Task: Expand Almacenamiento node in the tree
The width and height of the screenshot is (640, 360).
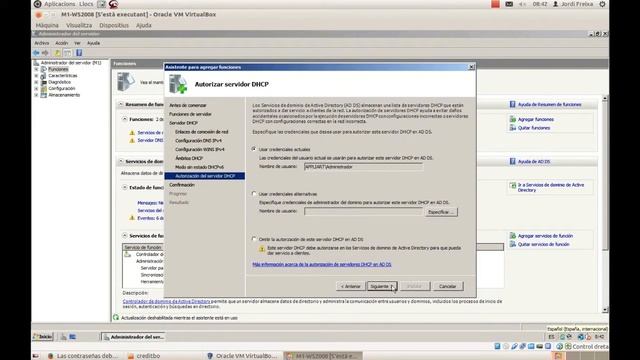Action: pyautogui.click(x=36, y=95)
